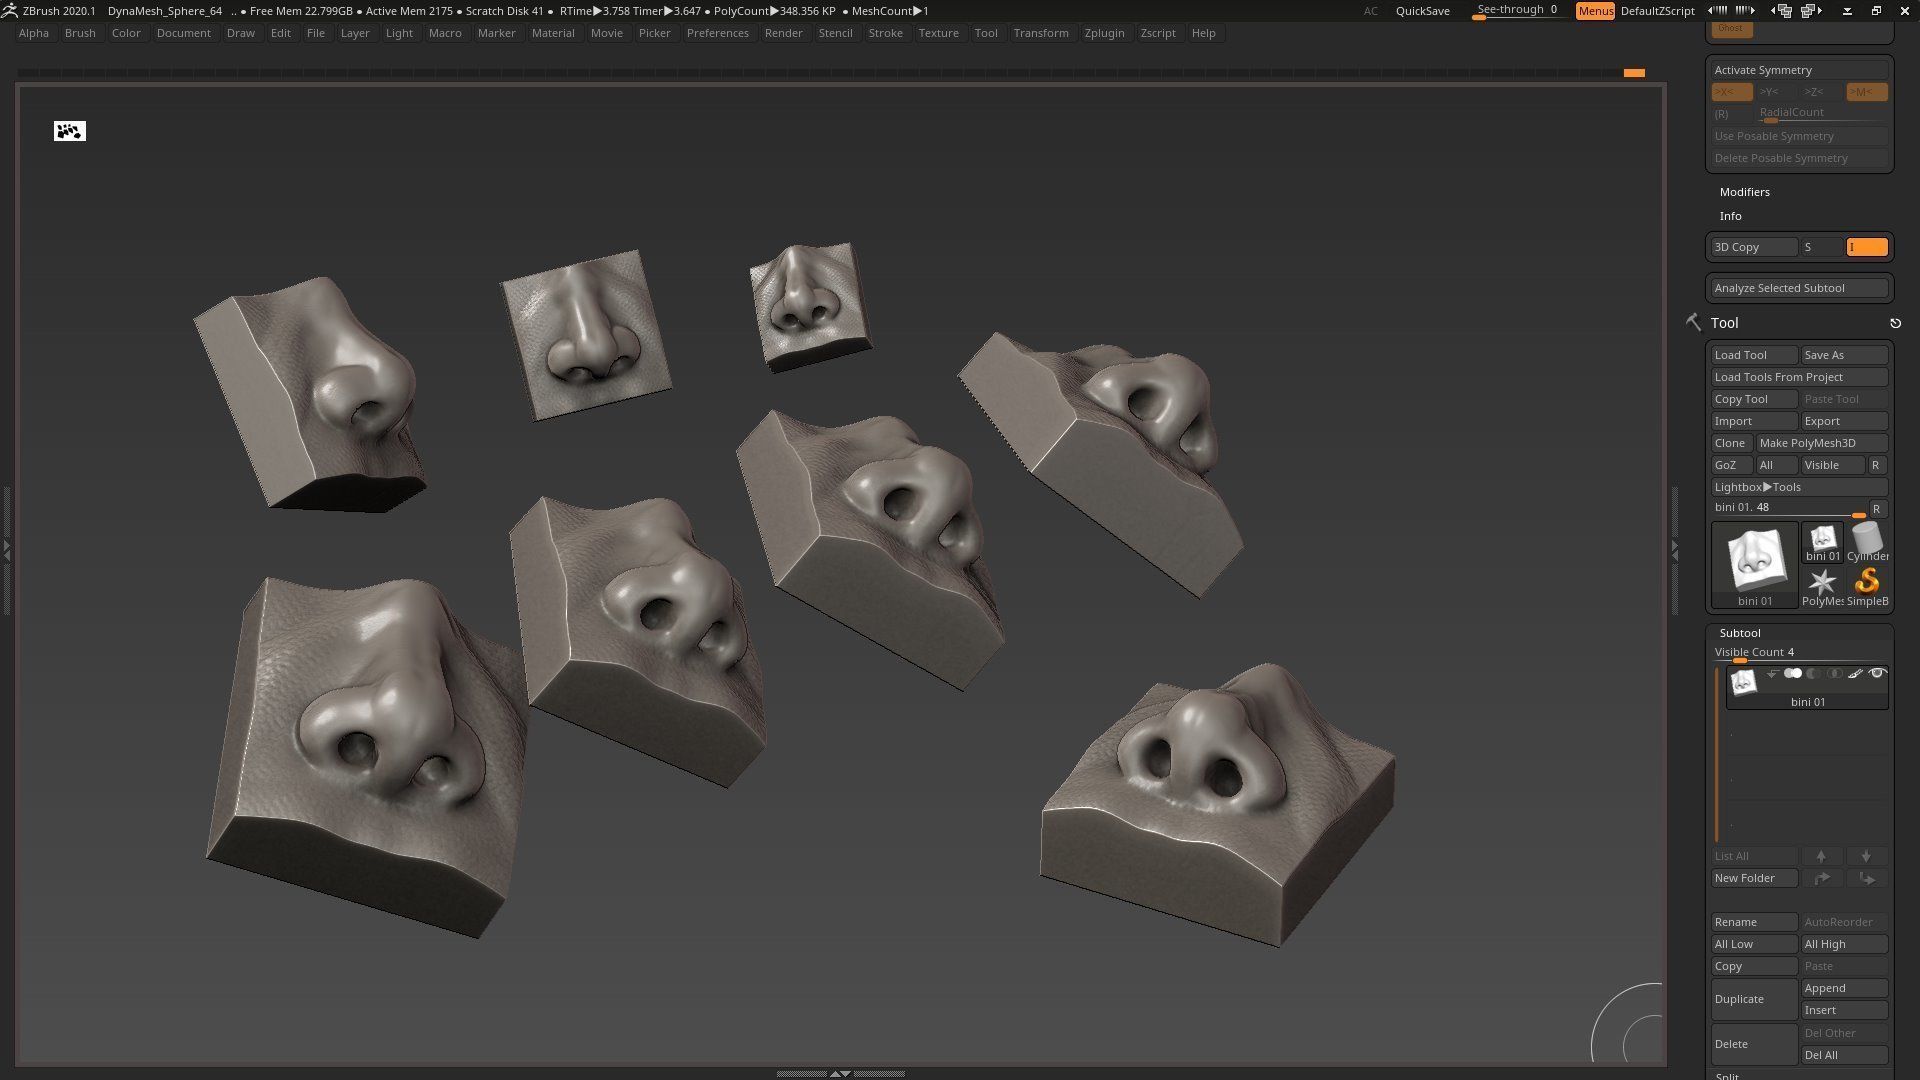Toggle polypaint brush icon on bini 01 subtool
Viewport: 1920px width, 1080px height.
1856,674
